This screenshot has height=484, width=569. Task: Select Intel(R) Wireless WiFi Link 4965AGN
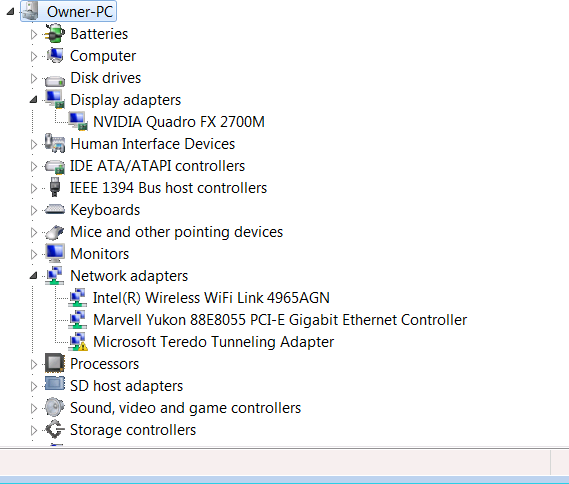tap(211, 298)
